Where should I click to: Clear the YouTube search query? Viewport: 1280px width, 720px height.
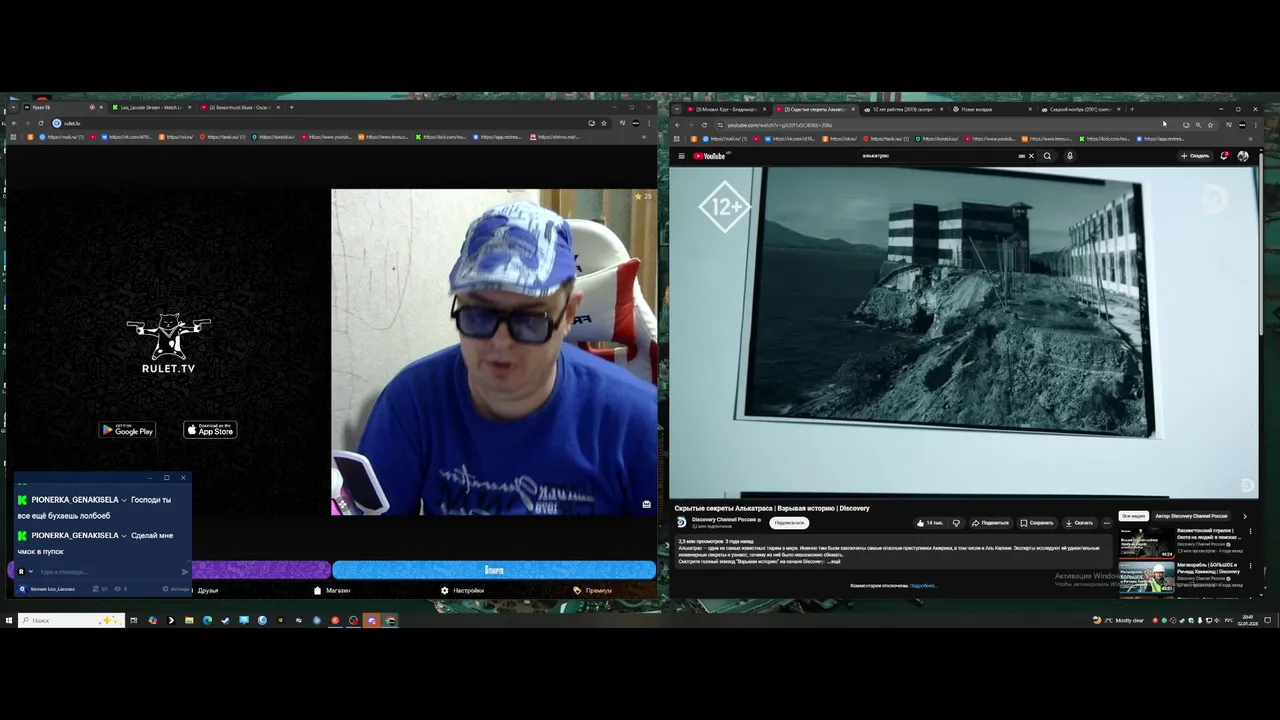point(1031,156)
